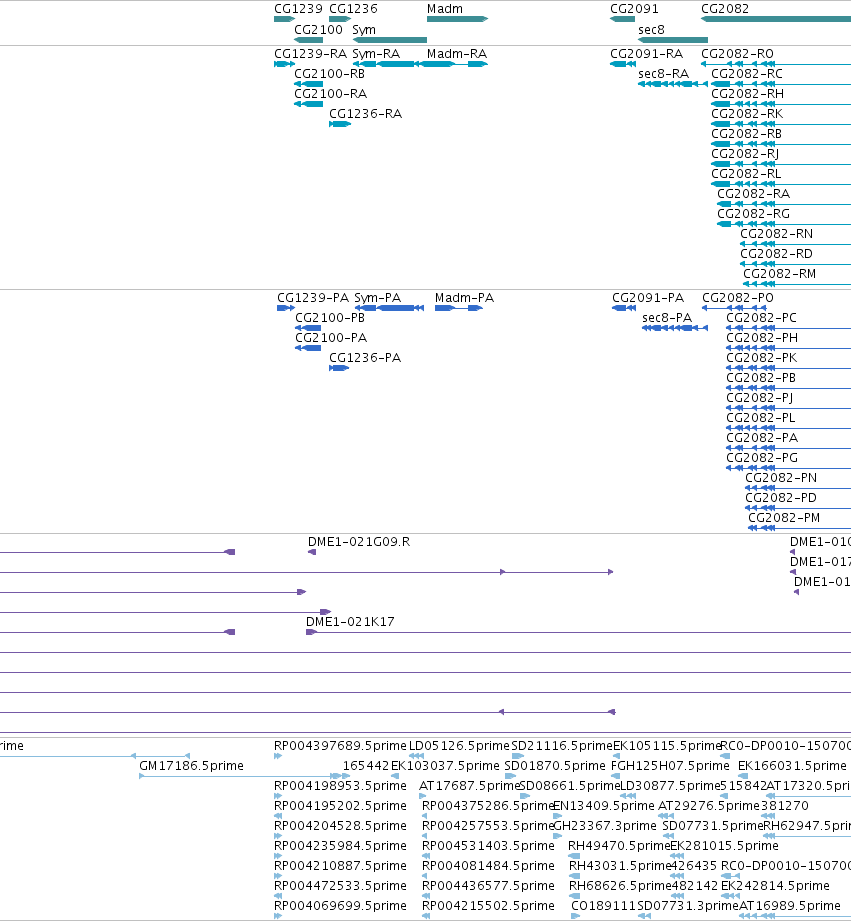The width and height of the screenshot is (851, 921).
Task: Click the AT17687.5prime EST label
Action: point(469,785)
